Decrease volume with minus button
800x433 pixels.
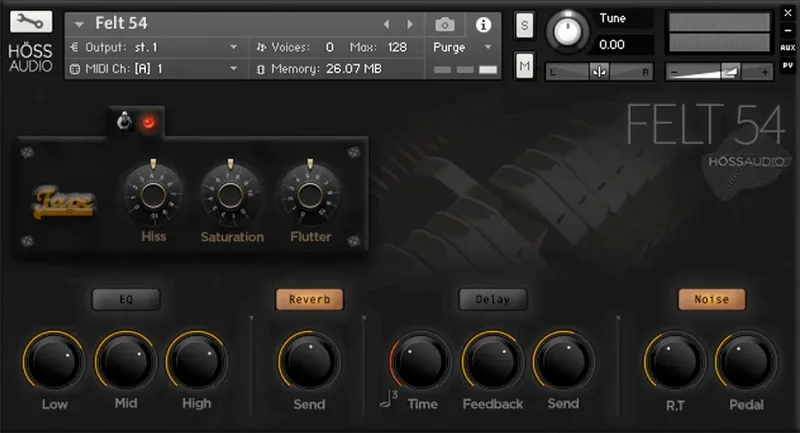(x=674, y=72)
